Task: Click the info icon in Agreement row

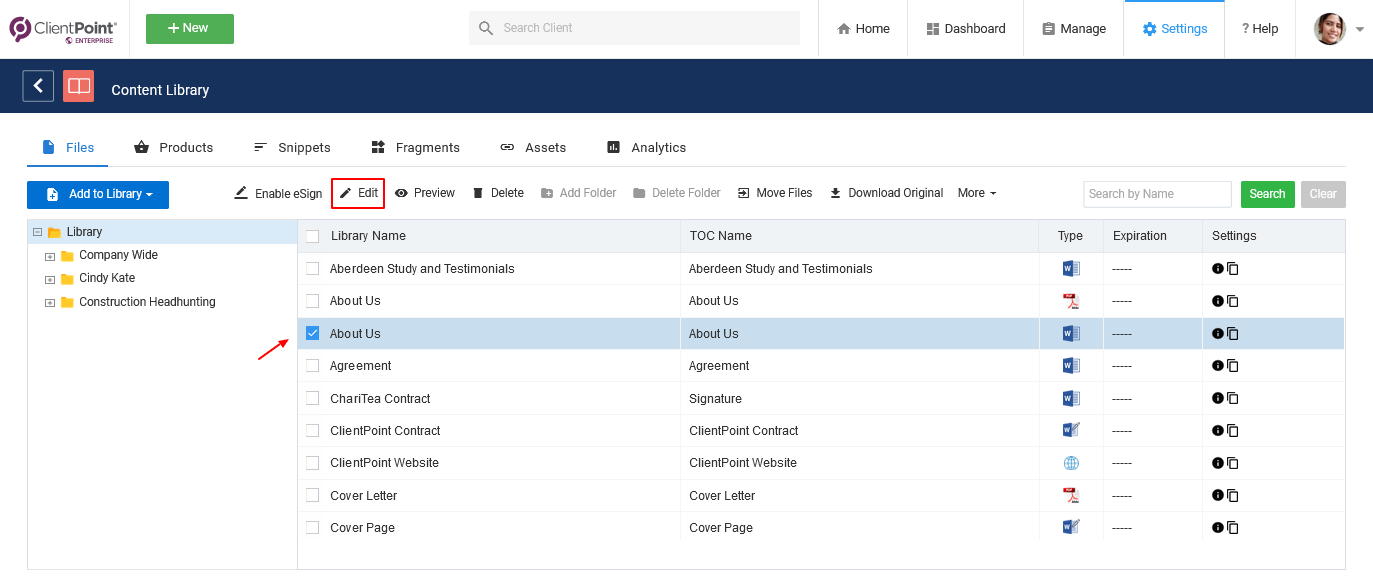Action: coord(1217,366)
